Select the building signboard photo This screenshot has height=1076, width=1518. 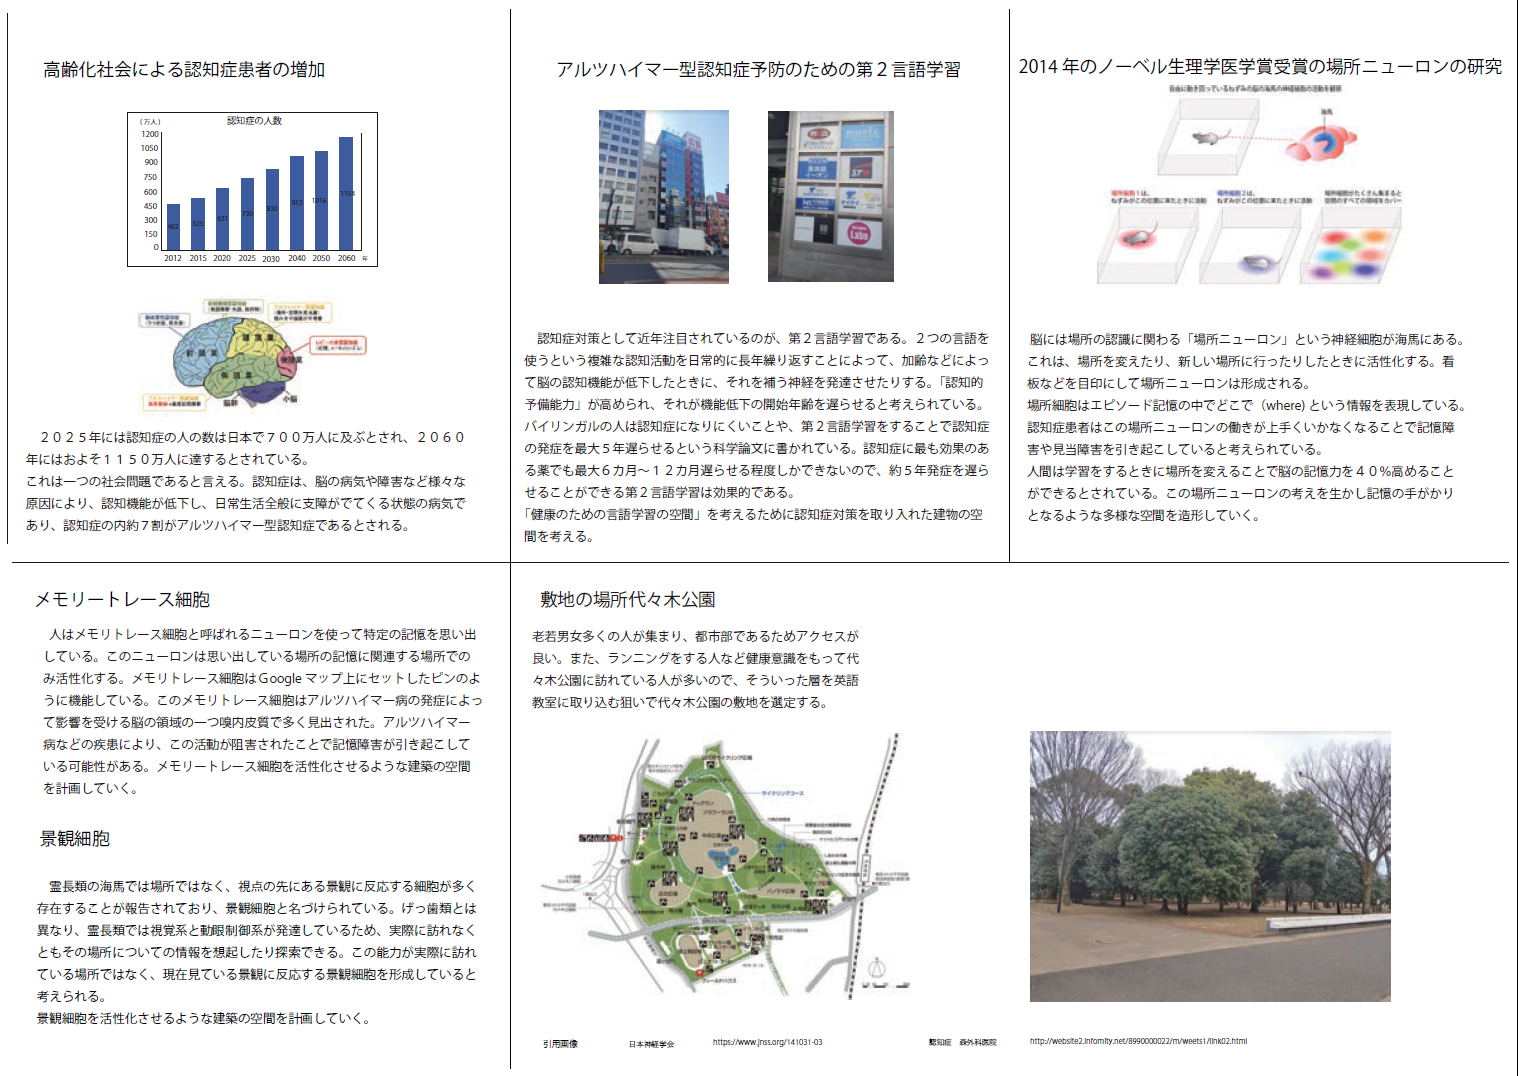point(830,197)
